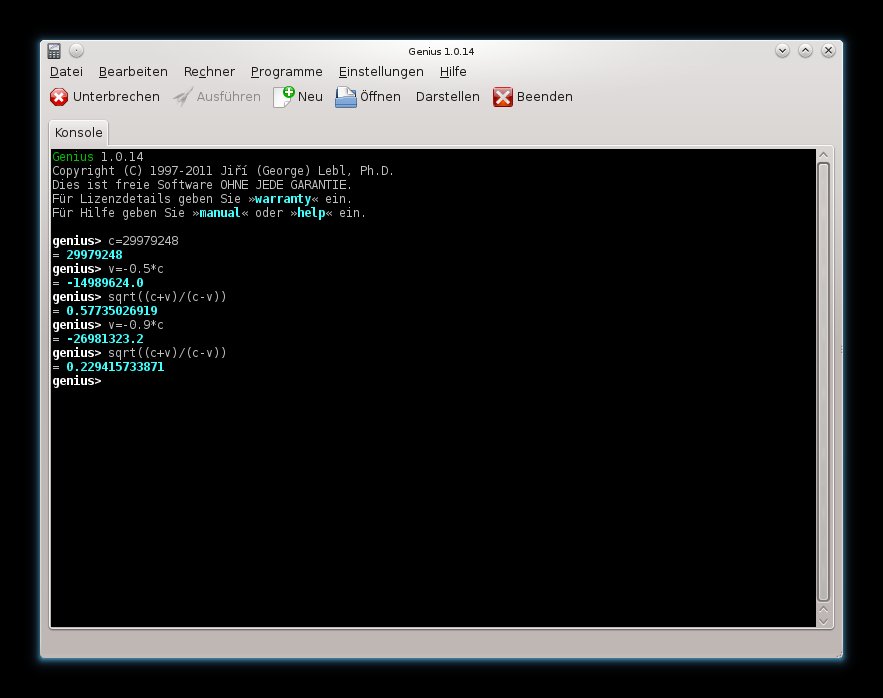The height and width of the screenshot is (698, 883).
Task: Click the Beenden label in toolbar
Action: (545, 97)
